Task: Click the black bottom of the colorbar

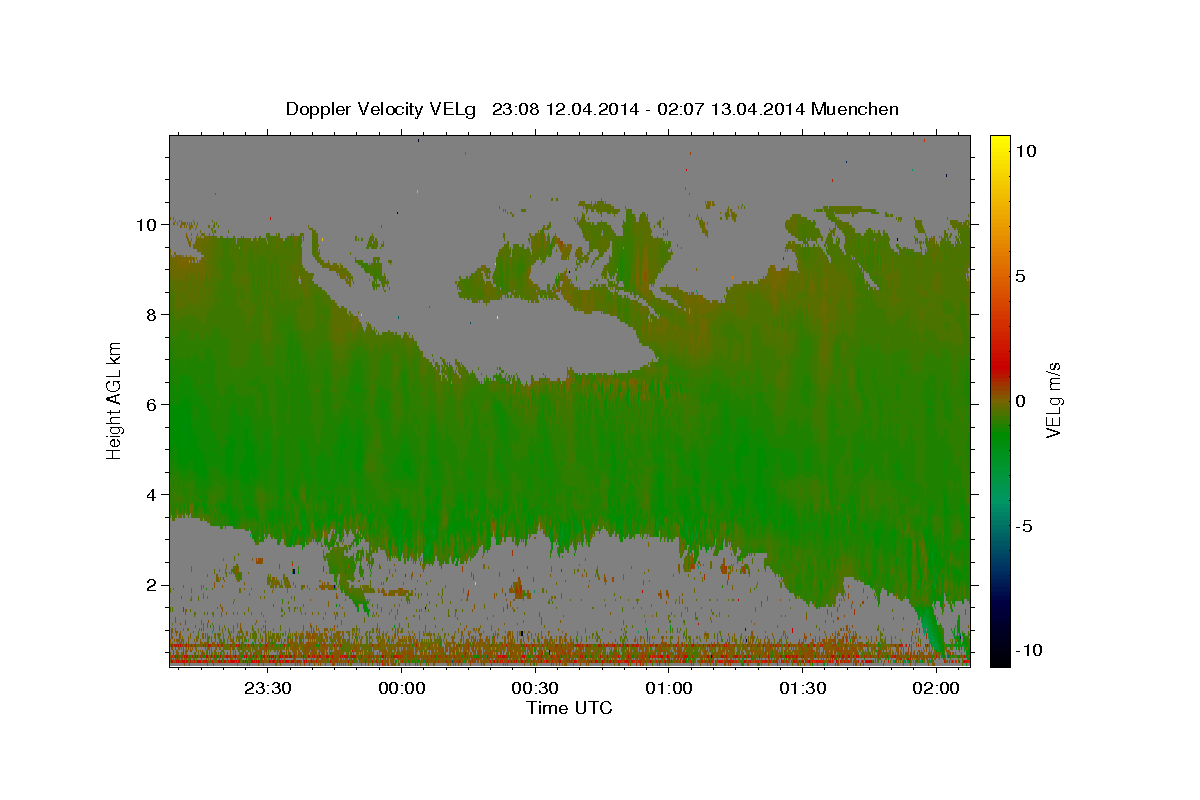Action: click(x=999, y=657)
